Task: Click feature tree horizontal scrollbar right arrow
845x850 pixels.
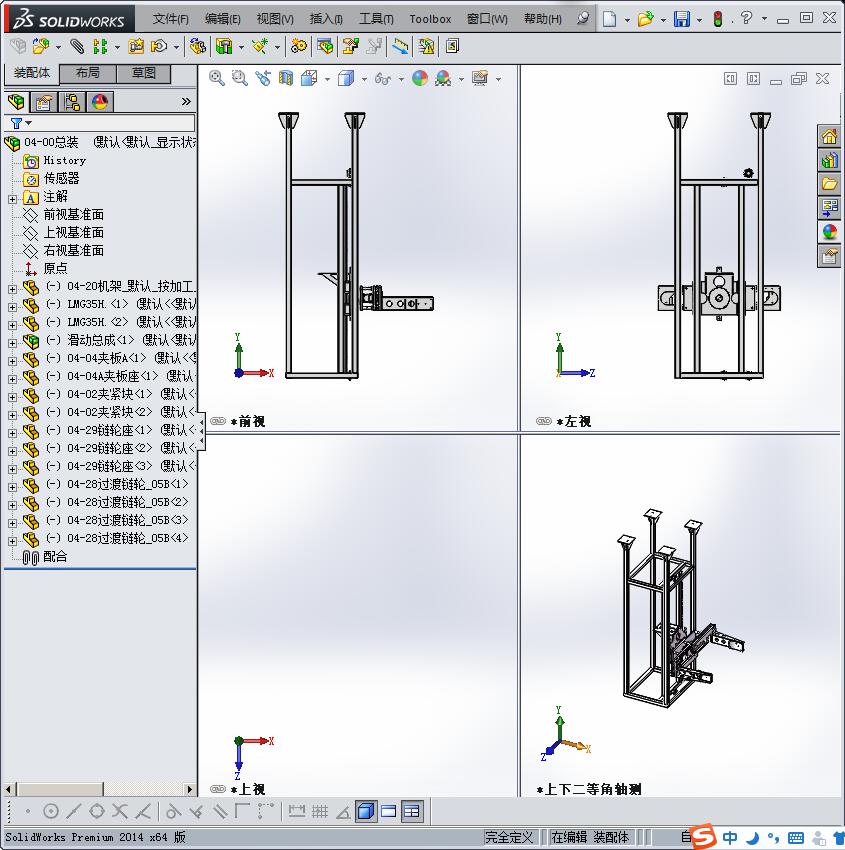Action: pos(190,789)
